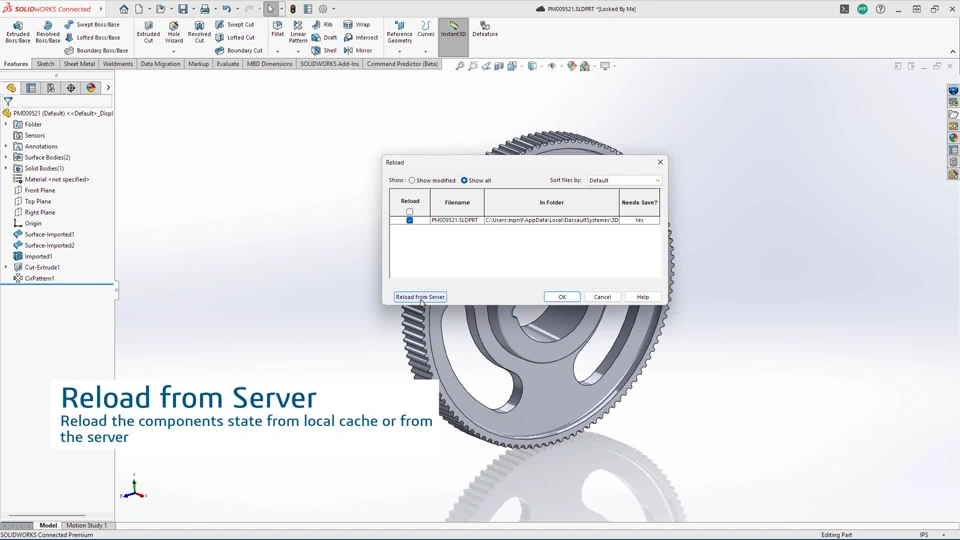
Task: Select the Lofted Cut tool
Action: [x=234, y=37]
